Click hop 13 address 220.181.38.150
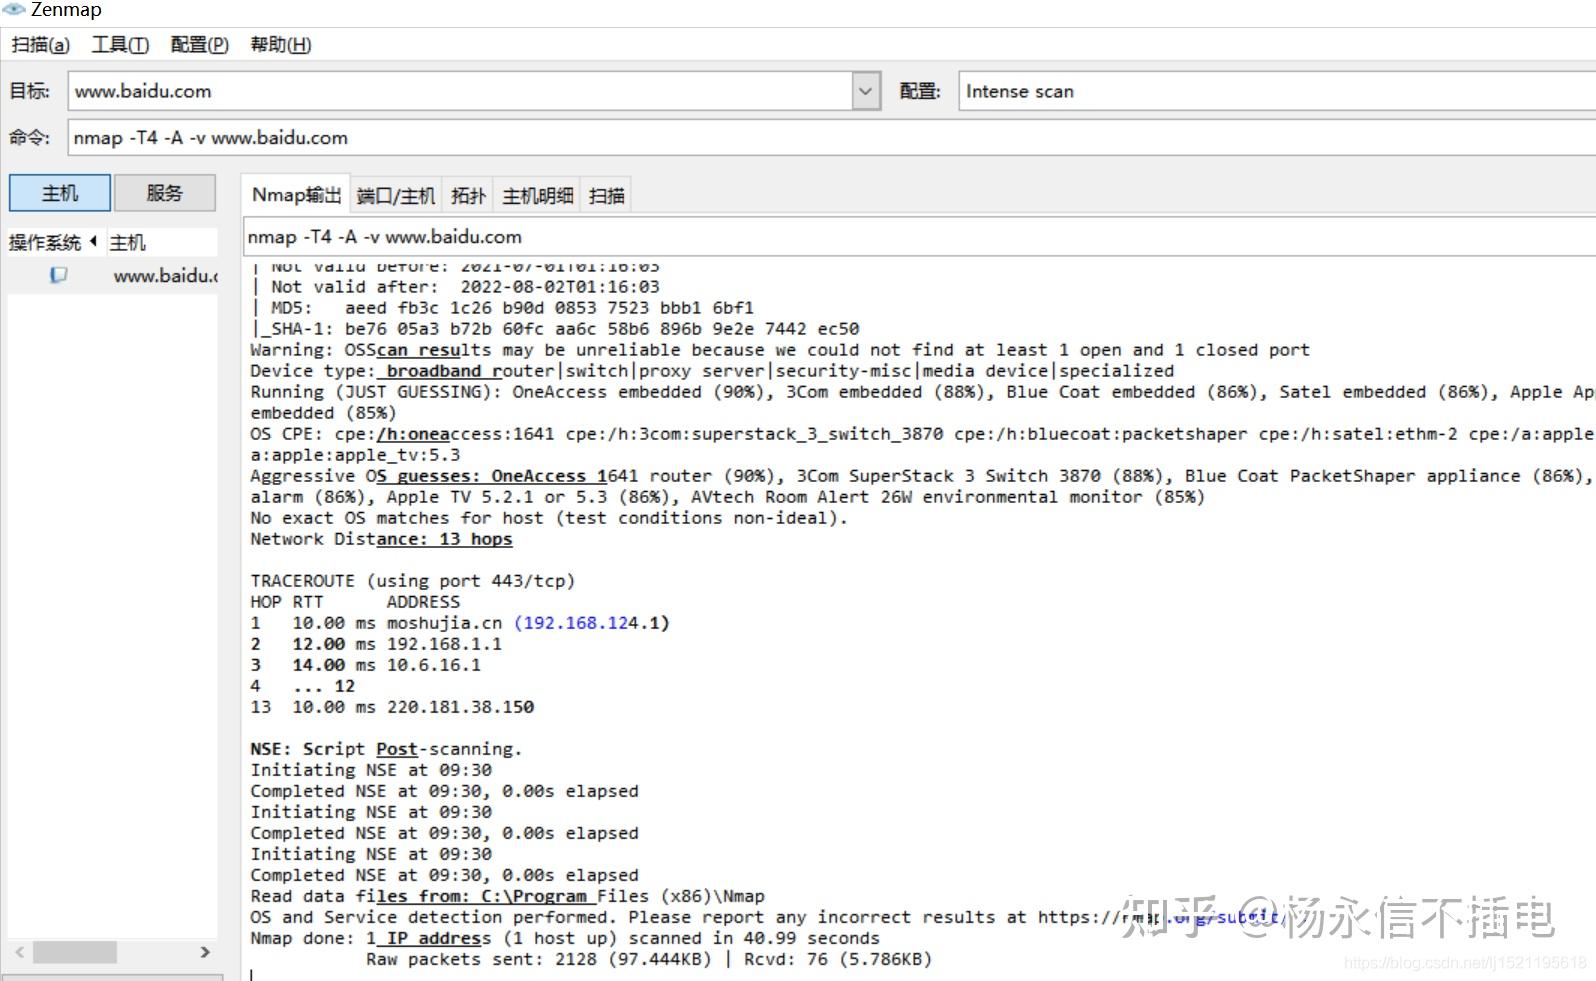Viewport: 1596px width, 981px height. (x=460, y=707)
